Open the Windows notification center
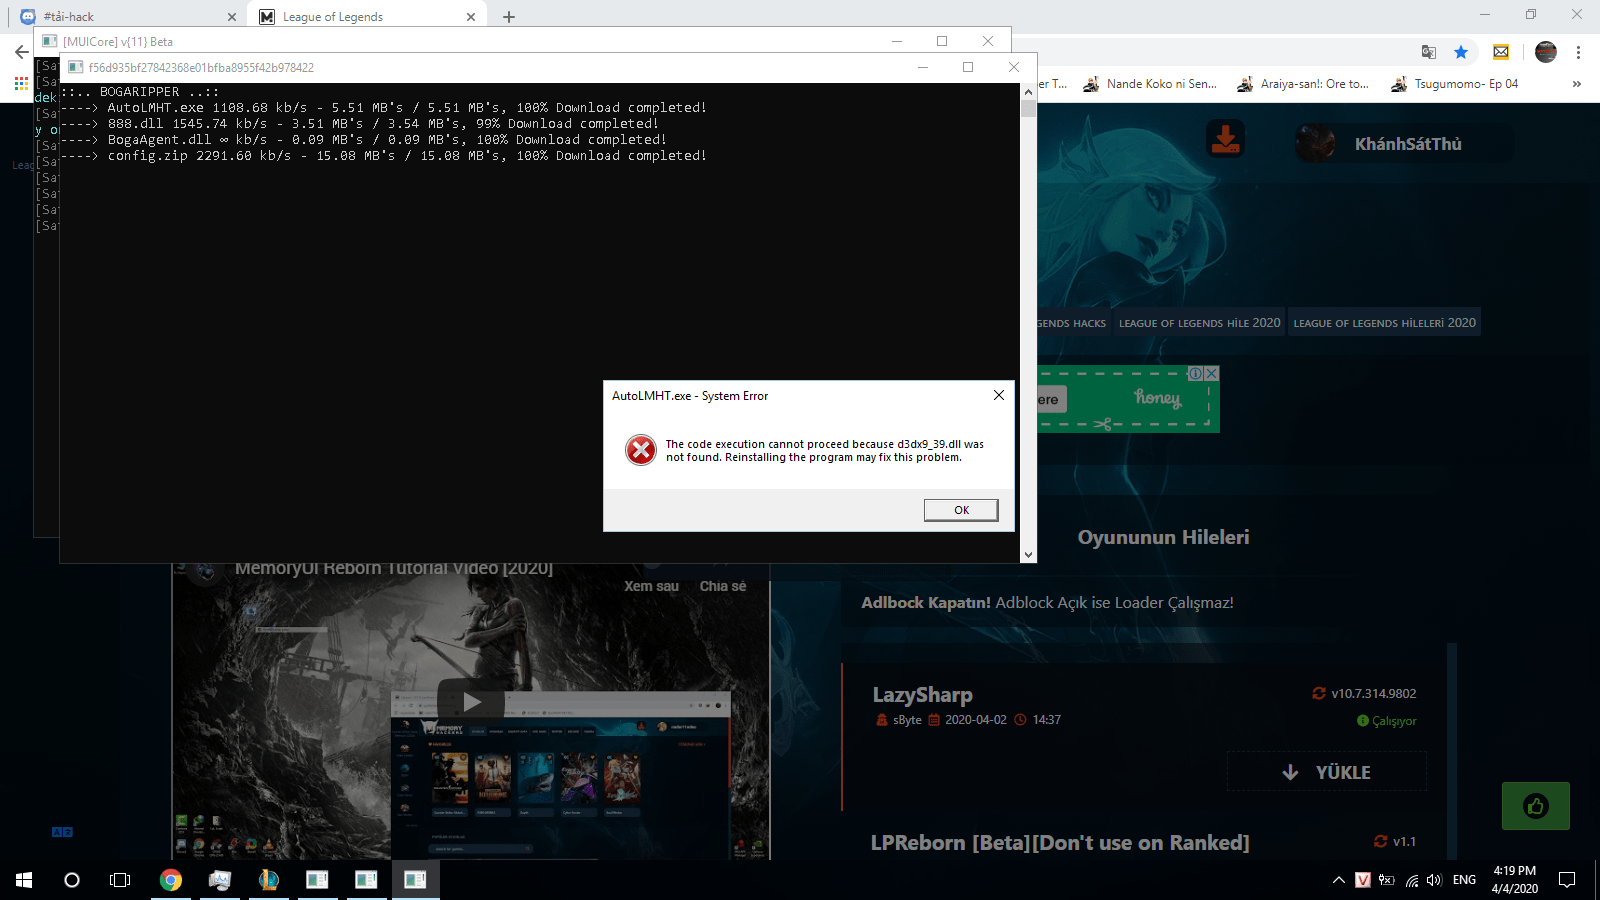1600x900 pixels. (x=1567, y=880)
